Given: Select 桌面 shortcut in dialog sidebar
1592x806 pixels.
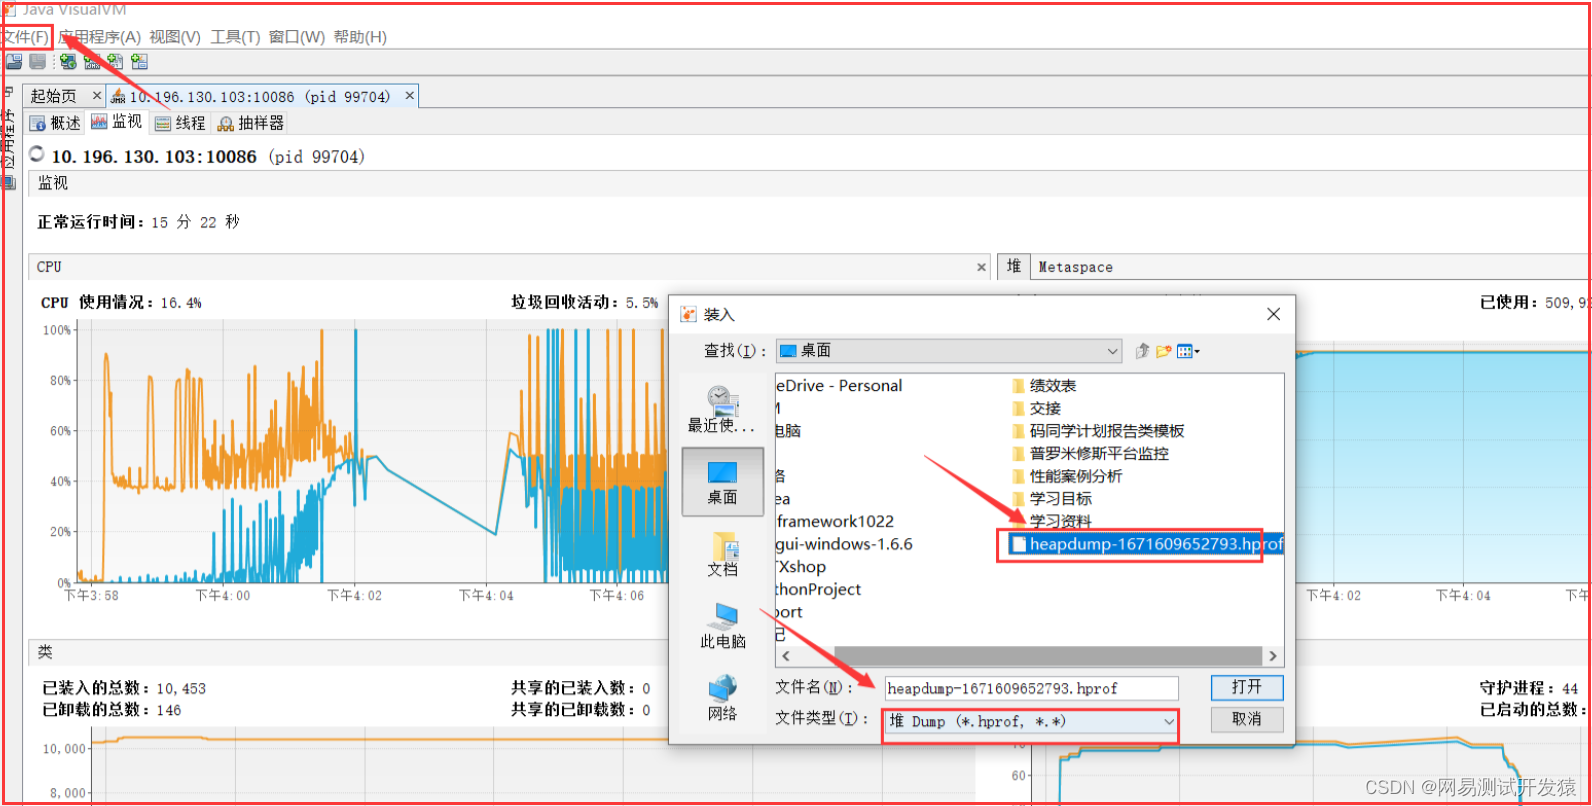Looking at the screenshot, I should [x=722, y=481].
